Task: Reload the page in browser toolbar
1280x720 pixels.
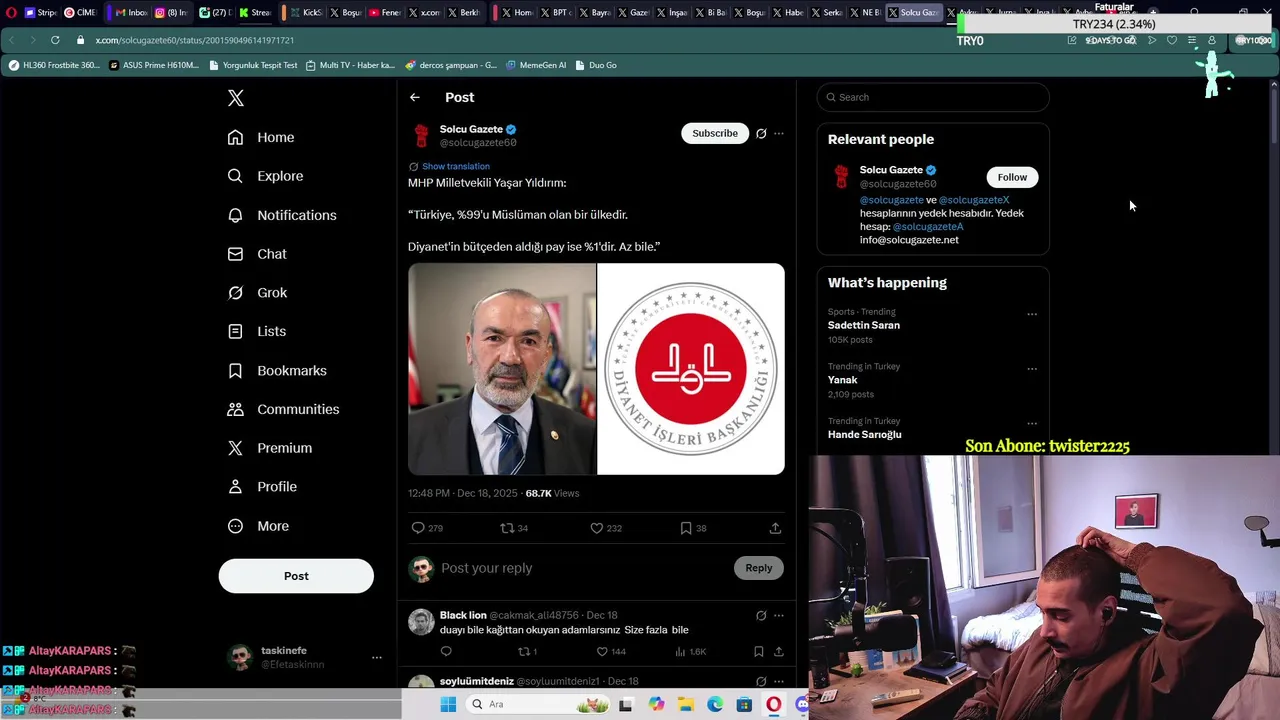Action: pyautogui.click(x=55, y=40)
